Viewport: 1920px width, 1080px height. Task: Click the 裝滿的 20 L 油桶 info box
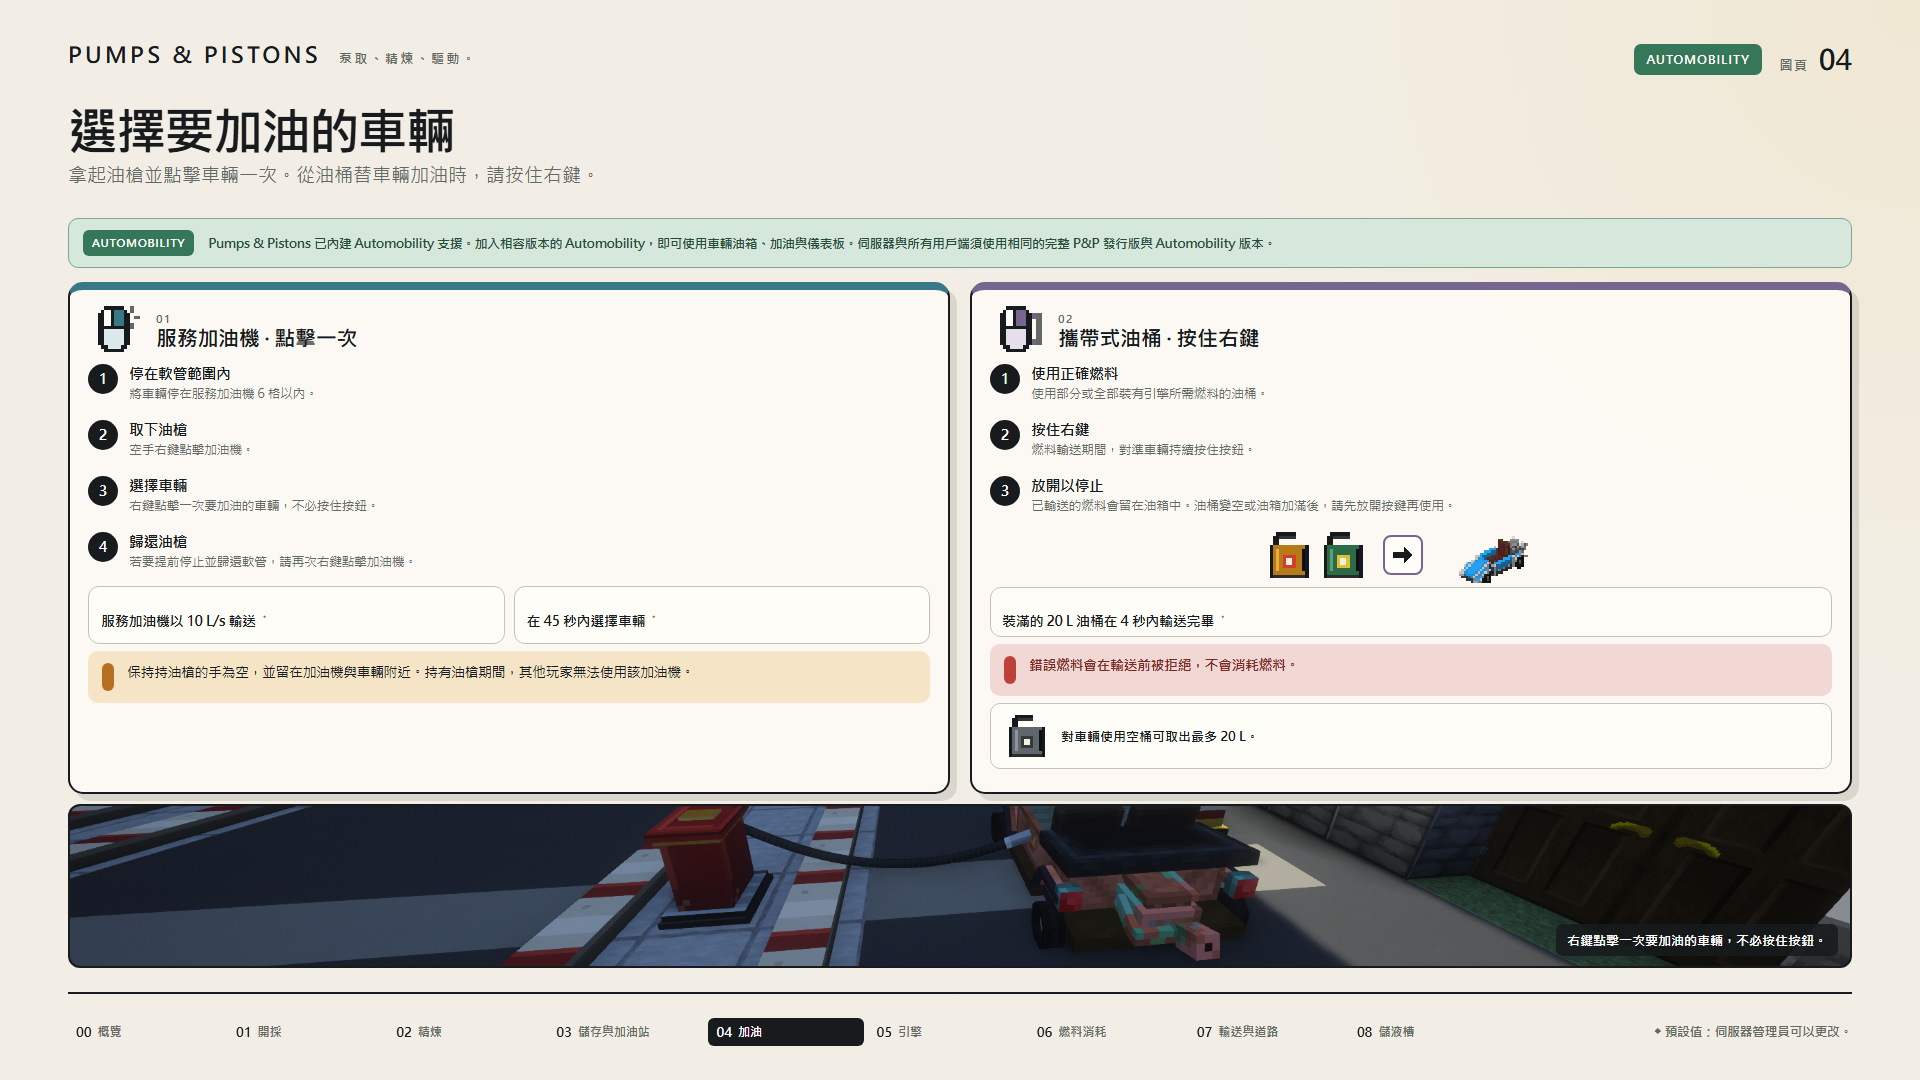coord(1411,612)
